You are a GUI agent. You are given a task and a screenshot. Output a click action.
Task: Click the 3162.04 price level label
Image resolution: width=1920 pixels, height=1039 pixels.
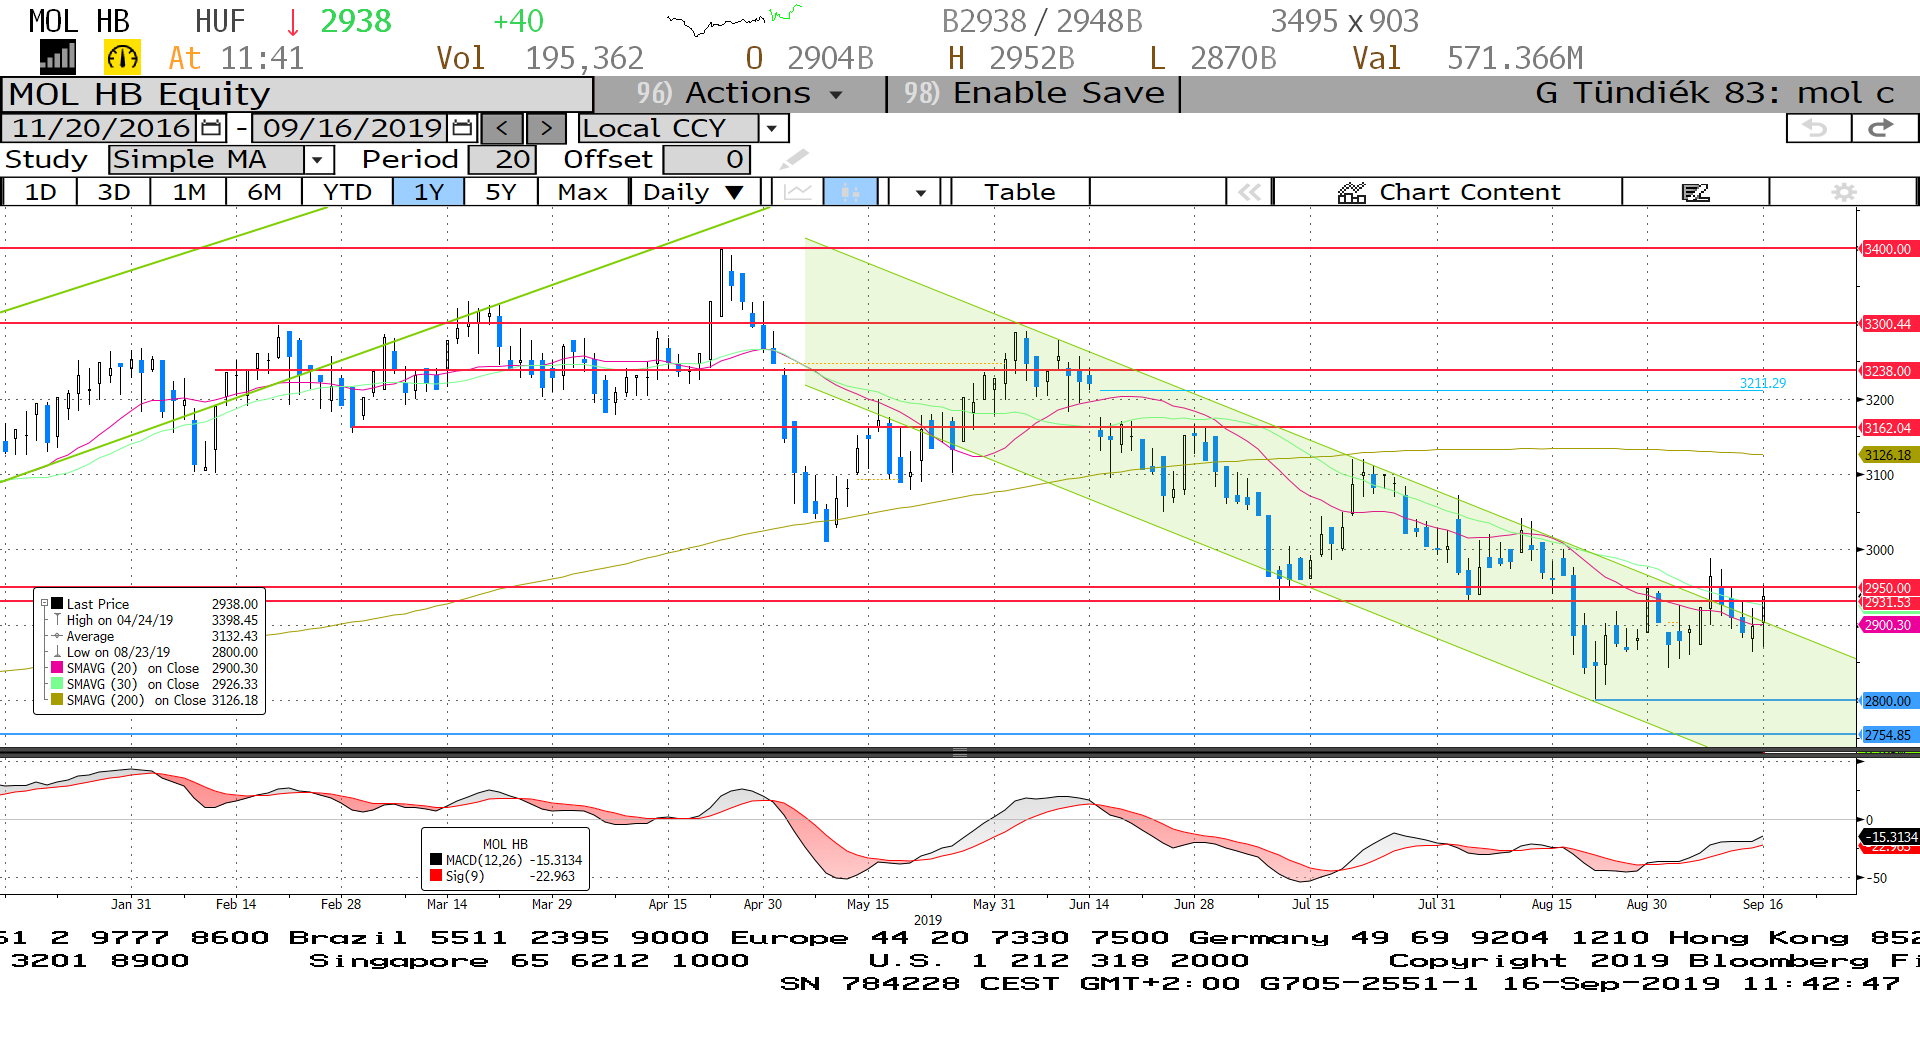(x=1887, y=428)
